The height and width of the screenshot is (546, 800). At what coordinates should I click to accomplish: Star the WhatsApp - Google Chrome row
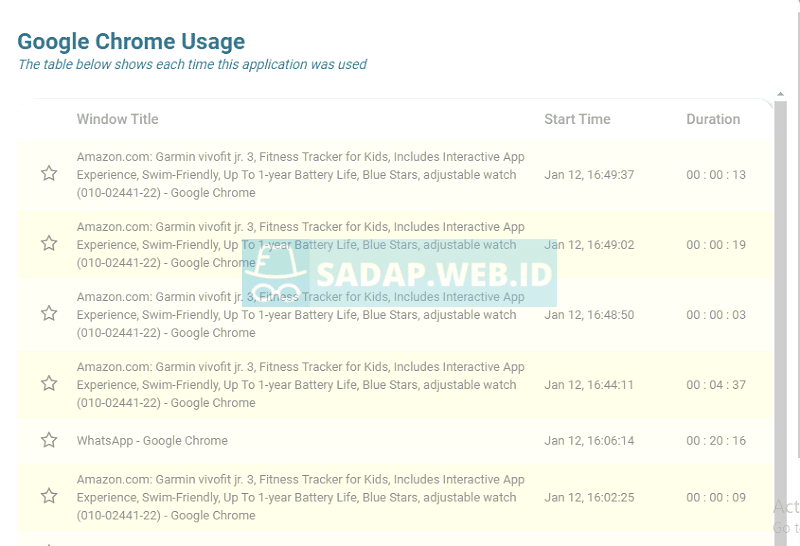pos(49,440)
